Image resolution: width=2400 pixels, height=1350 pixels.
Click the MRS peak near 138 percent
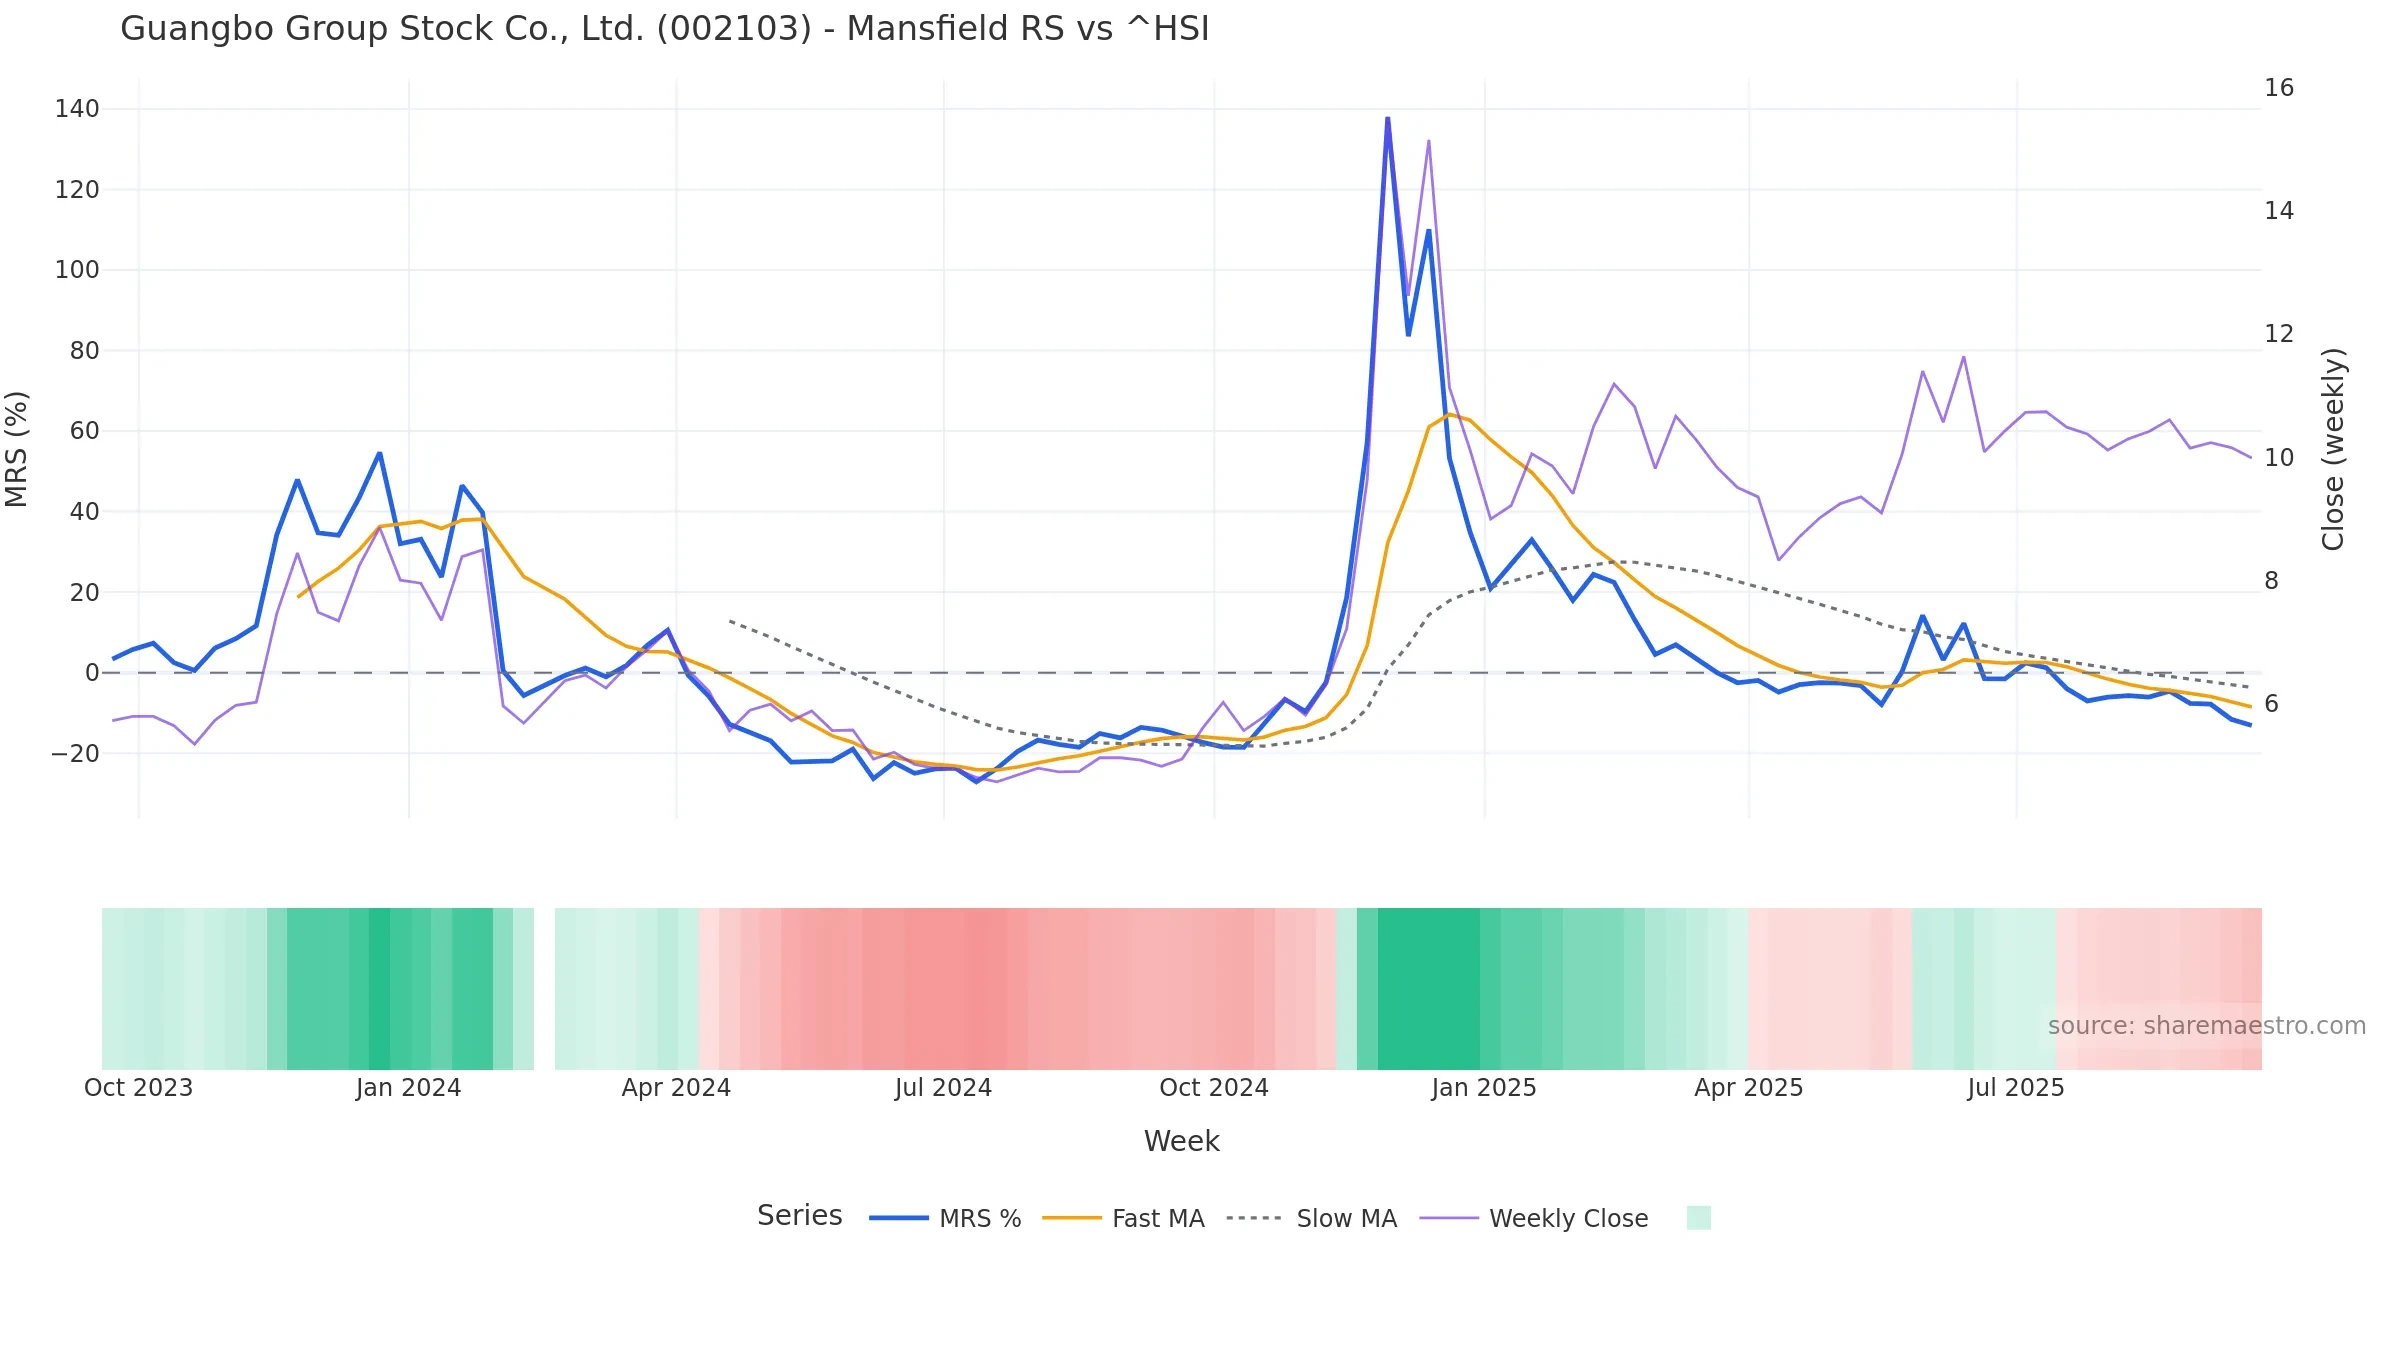tap(1387, 119)
